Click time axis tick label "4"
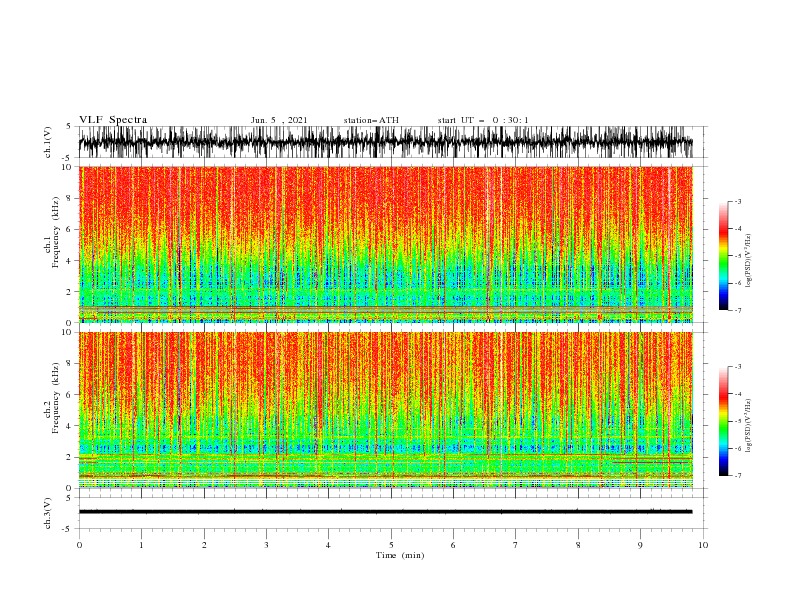 [x=328, y=545]
